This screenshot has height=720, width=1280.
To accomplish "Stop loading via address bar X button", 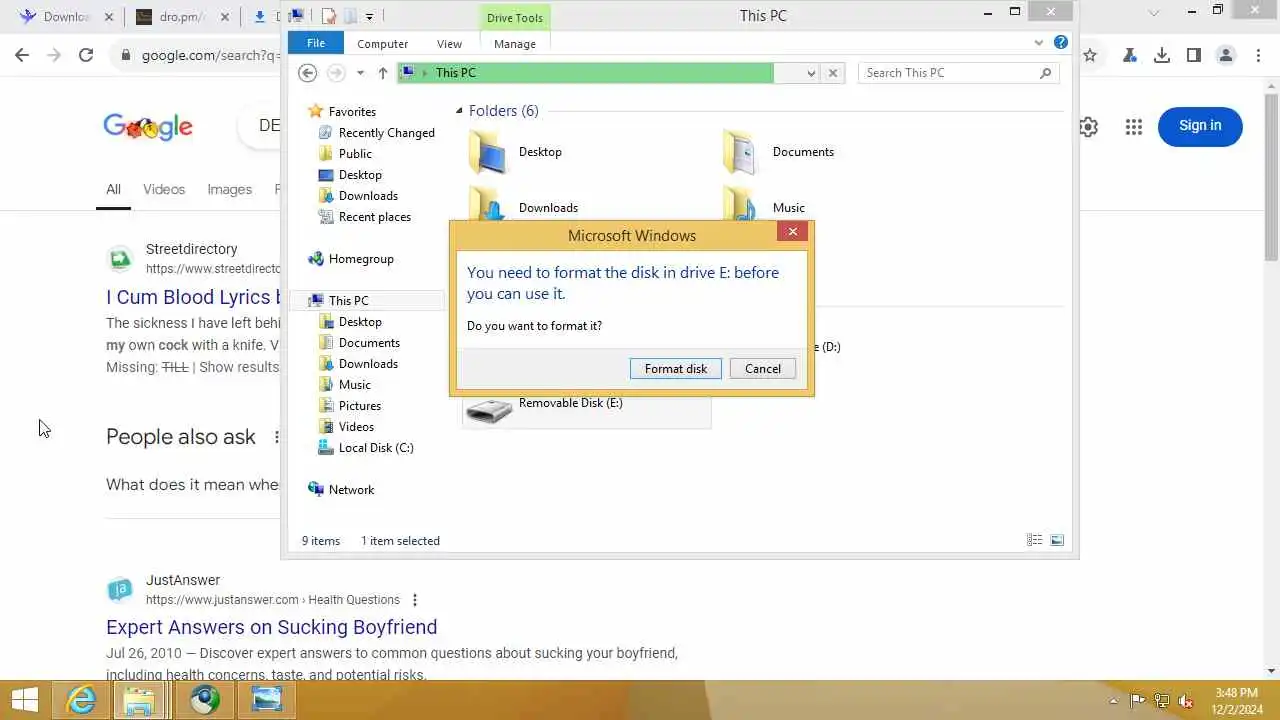I will click(x=833, y=73).
